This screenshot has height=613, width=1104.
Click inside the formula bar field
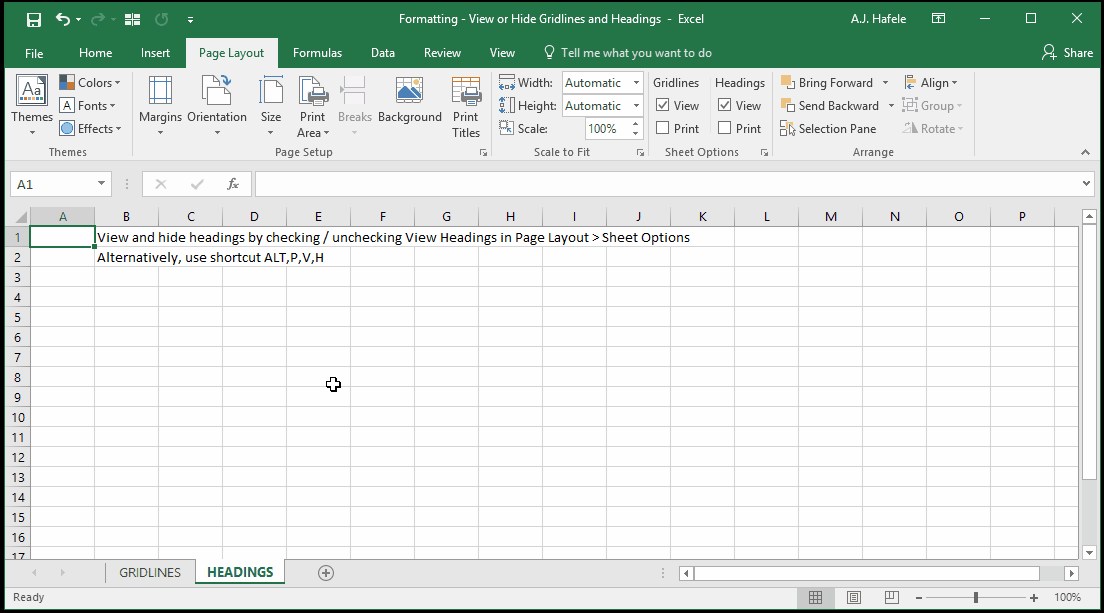(x=666, y=184)
